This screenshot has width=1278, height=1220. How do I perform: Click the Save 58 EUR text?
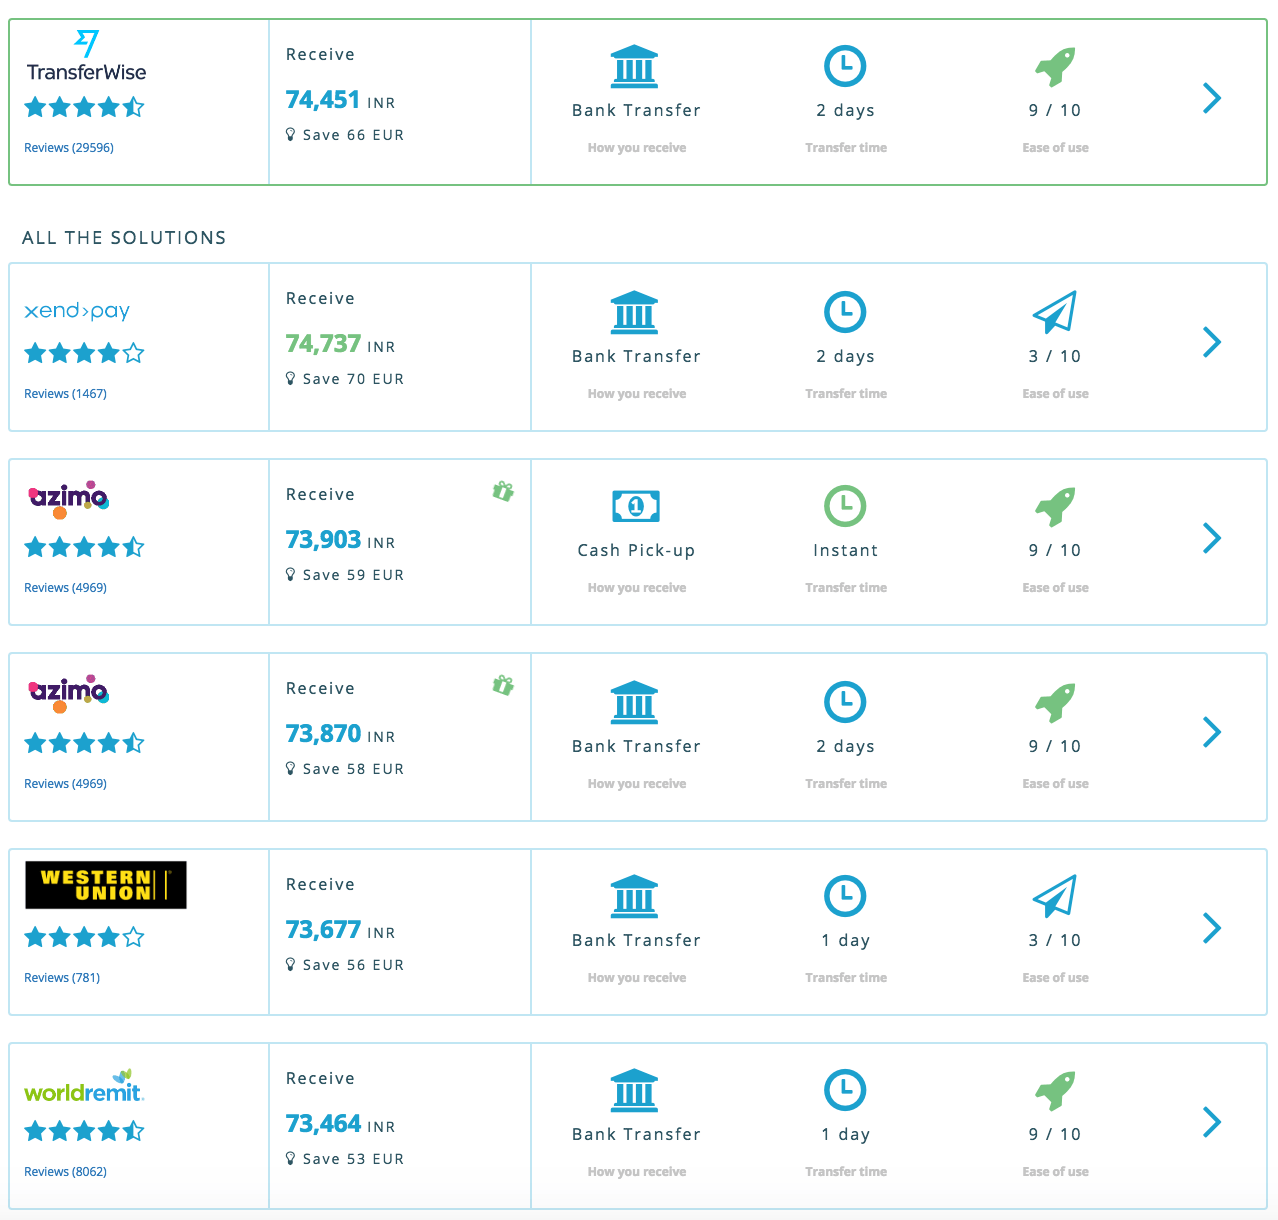tap(353, 769)
